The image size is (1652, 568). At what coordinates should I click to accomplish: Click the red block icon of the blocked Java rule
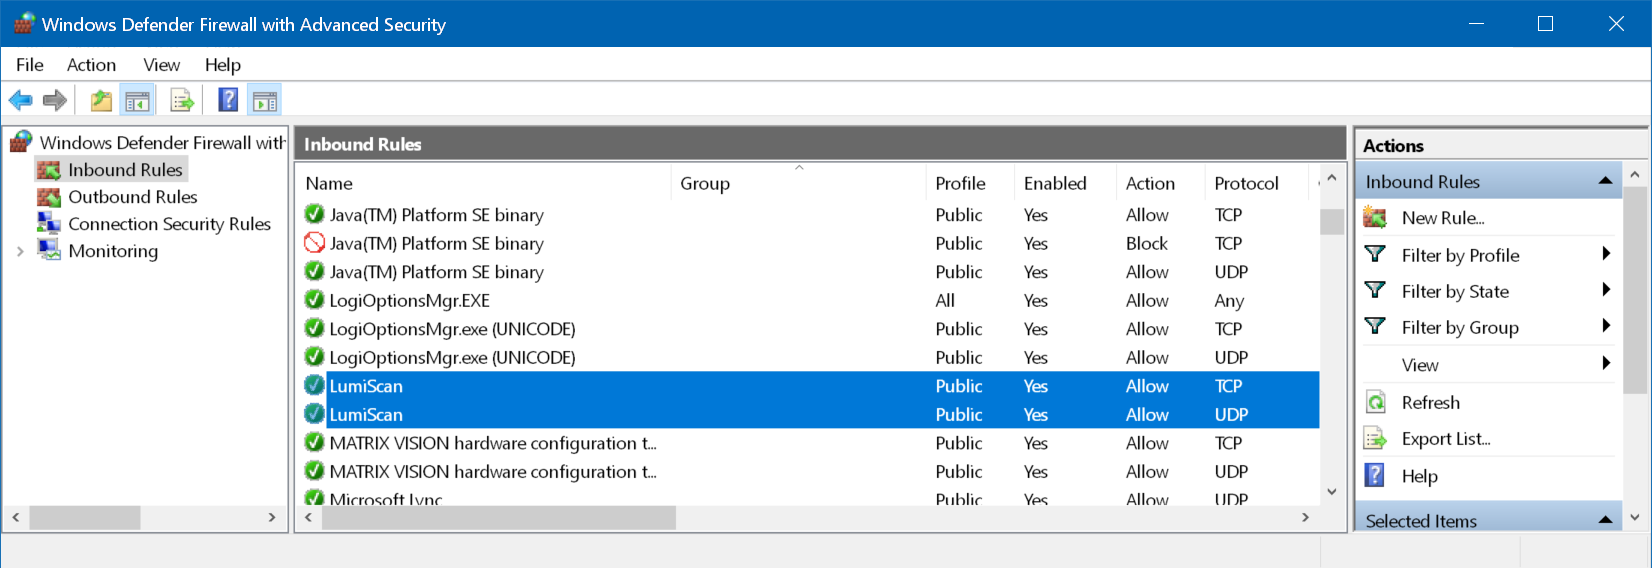coord(315,243)
